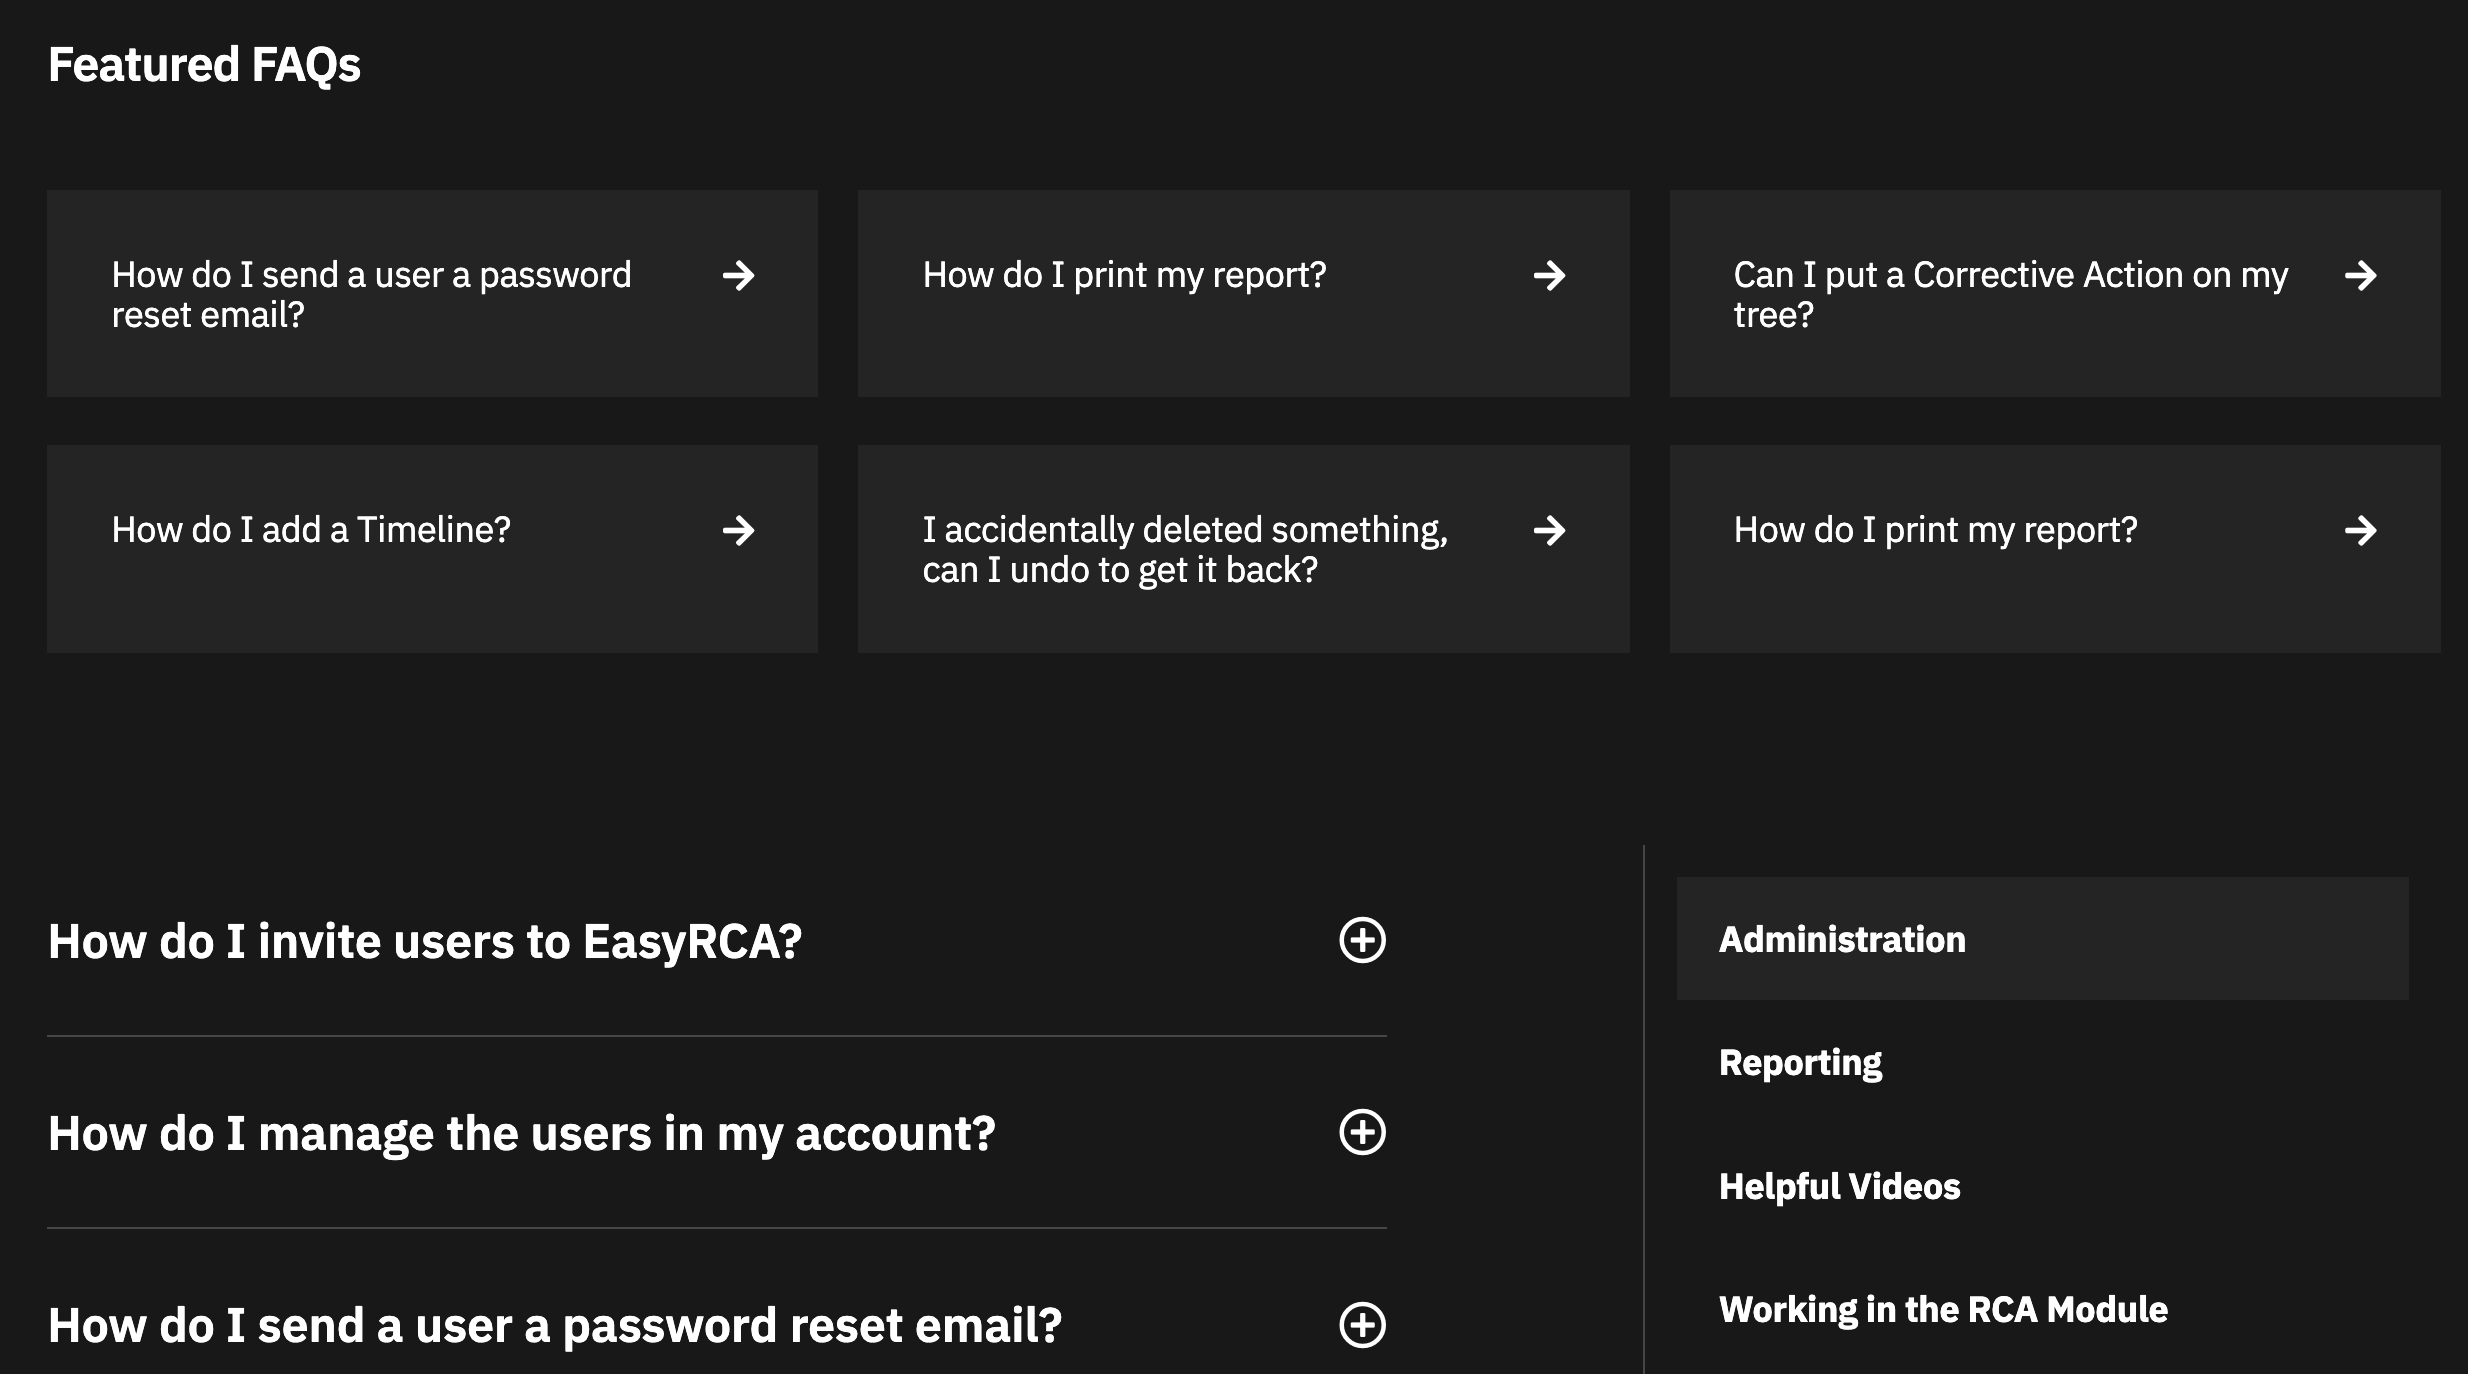Open 'I accidentally deleted something' FAQ text
This screenshot has width=2468, height=1374.
tap(1185, 549)
